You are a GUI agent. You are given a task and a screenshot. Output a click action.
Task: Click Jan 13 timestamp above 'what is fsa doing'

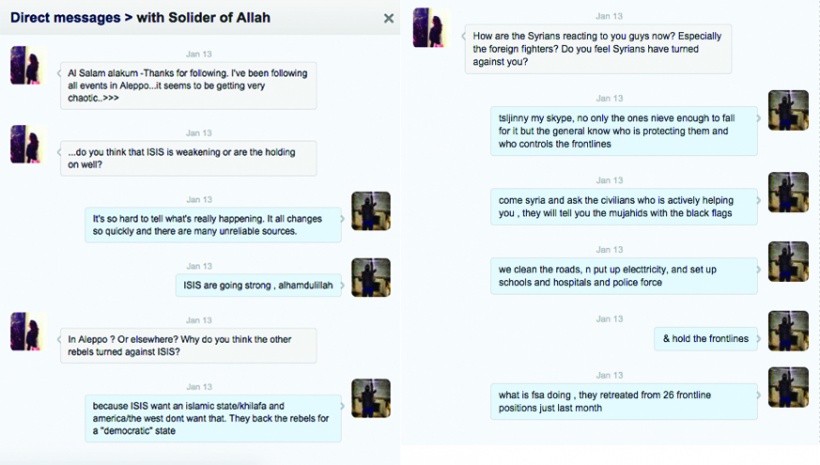coord(609,375)
